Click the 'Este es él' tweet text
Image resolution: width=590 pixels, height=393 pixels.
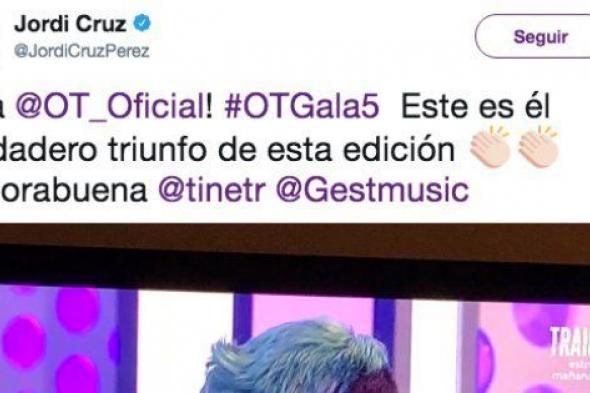click(x=476, y=107)
